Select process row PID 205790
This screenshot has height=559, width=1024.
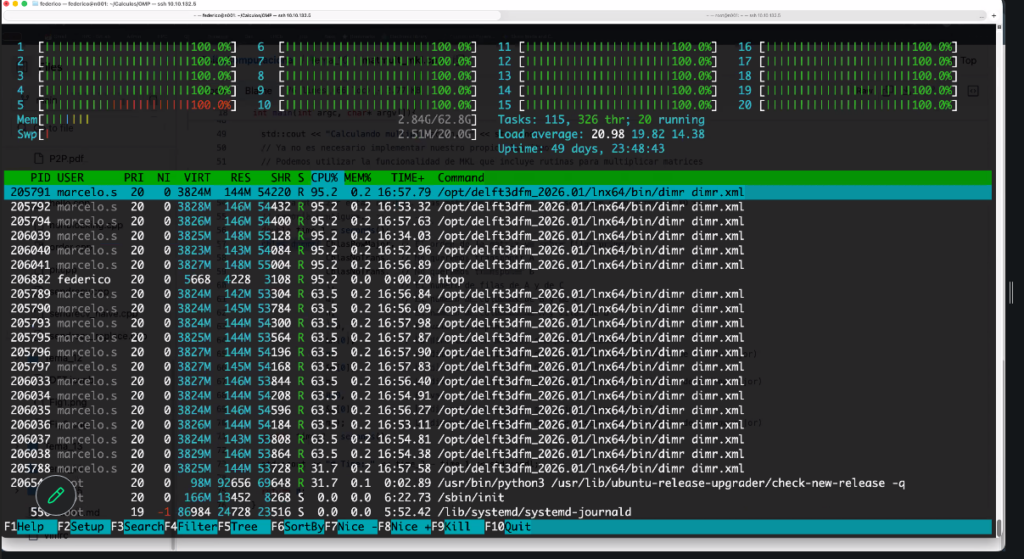pos(498,308)
